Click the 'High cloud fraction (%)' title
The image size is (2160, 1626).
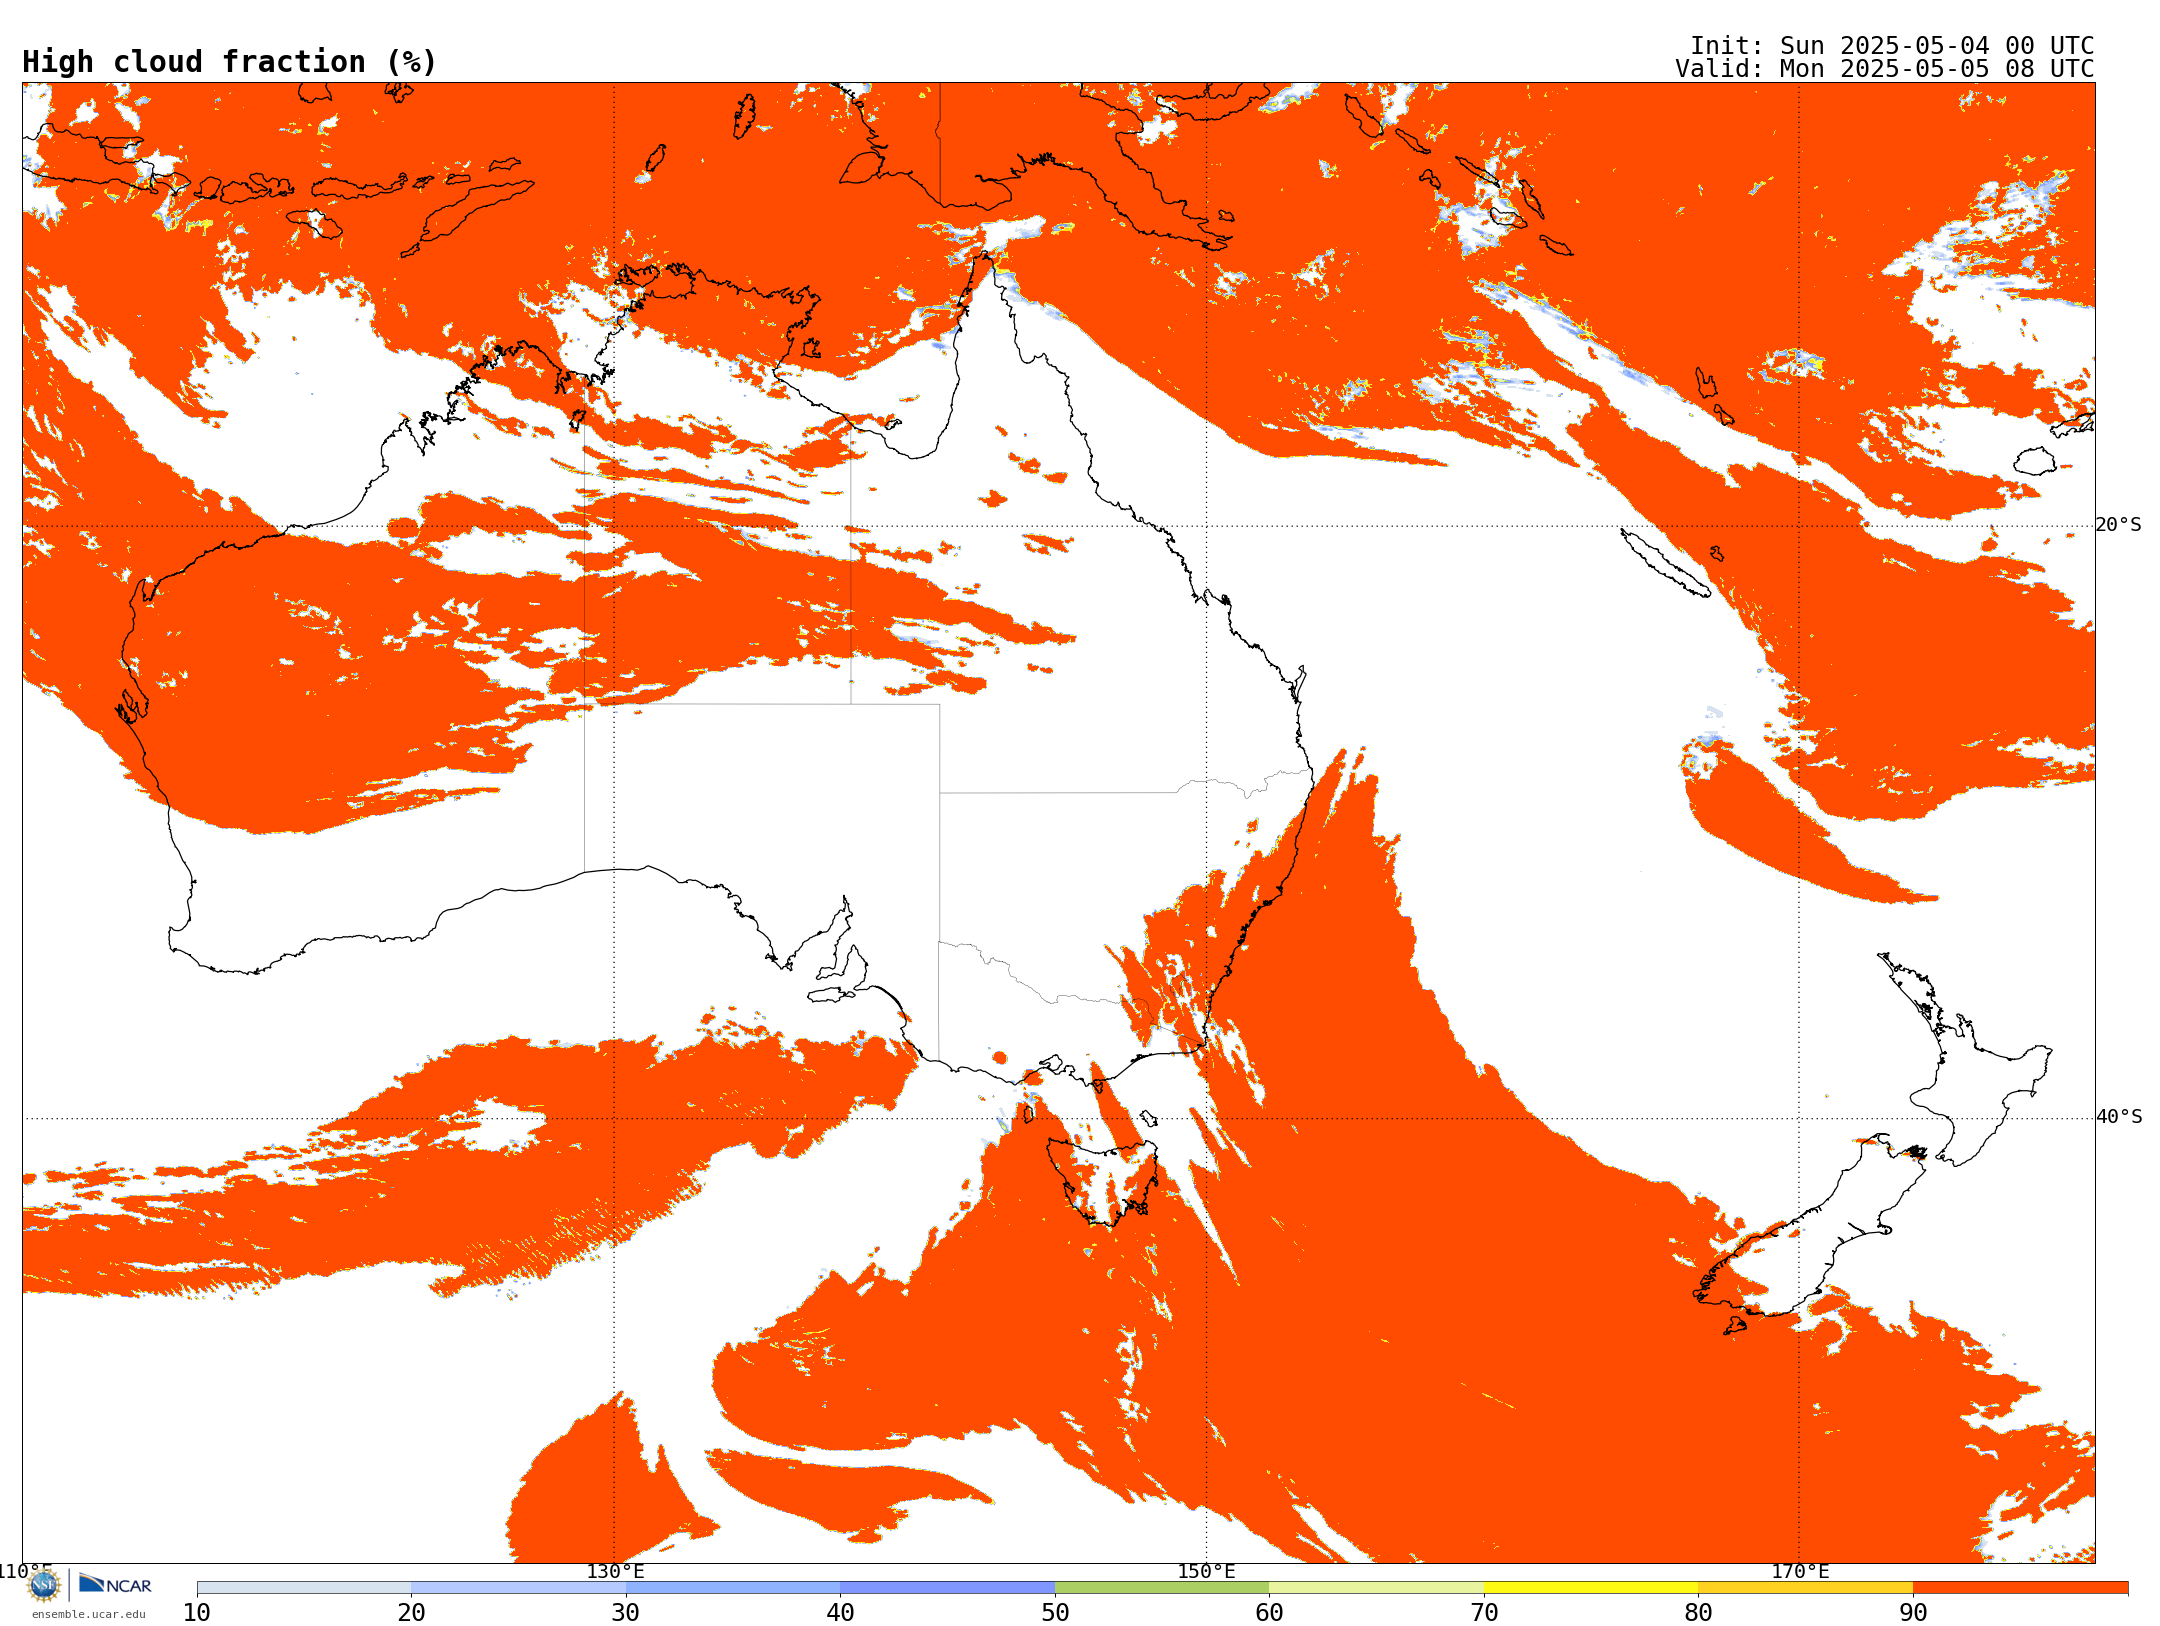click(x=230, y=62)
